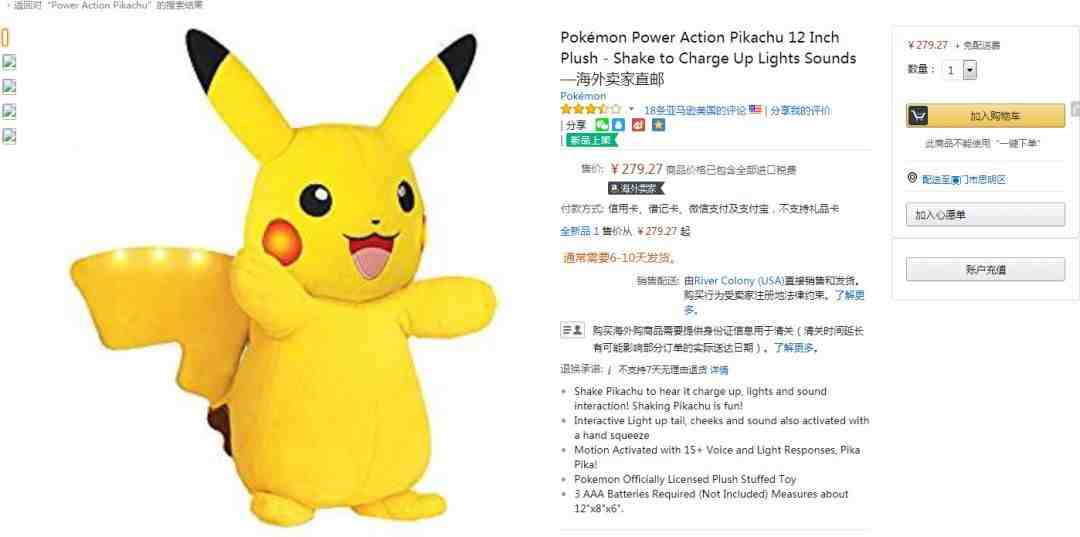1080x537 pixels.
Task: Select the first product thumbnail
Action: (x=6, y=37)
